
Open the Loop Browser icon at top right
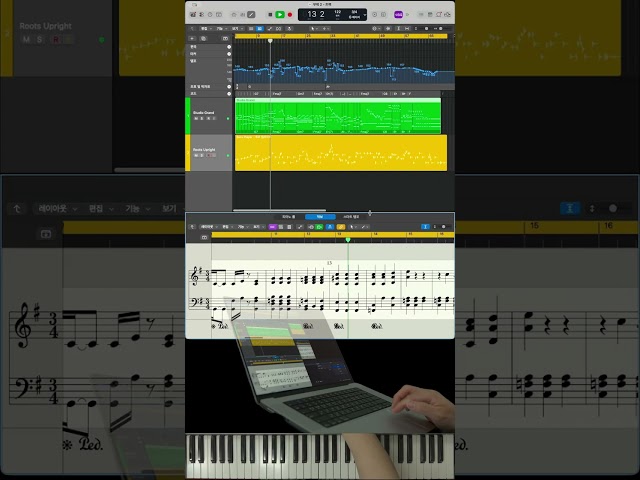click(x=439, y=15)
